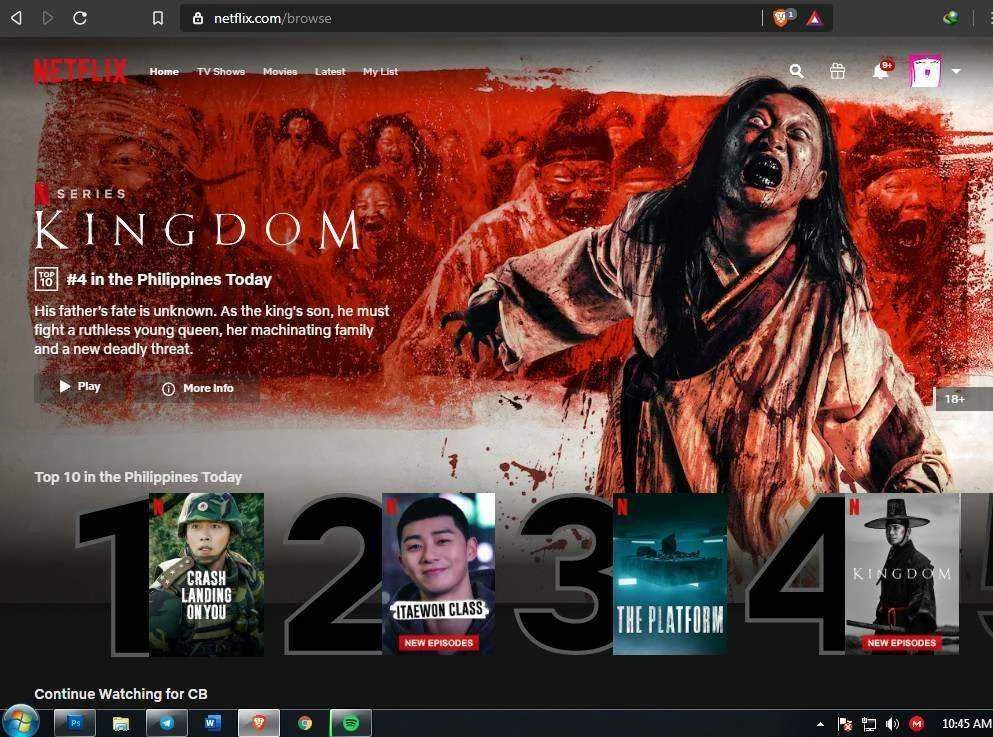The width and height of the screenshot is (993, 737).
Task: Click the Top 10 badge icon
Action: click(x=46, y=279)
